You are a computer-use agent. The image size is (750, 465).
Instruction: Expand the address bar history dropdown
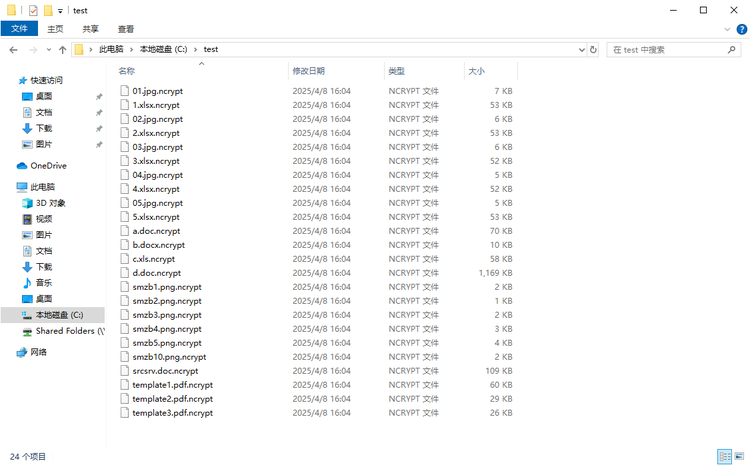[x=582, y=50]
